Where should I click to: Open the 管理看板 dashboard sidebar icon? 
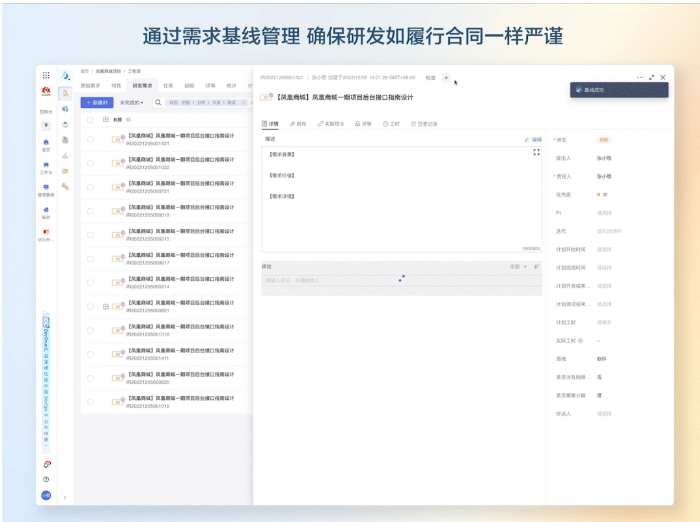(x=46, y=187)
